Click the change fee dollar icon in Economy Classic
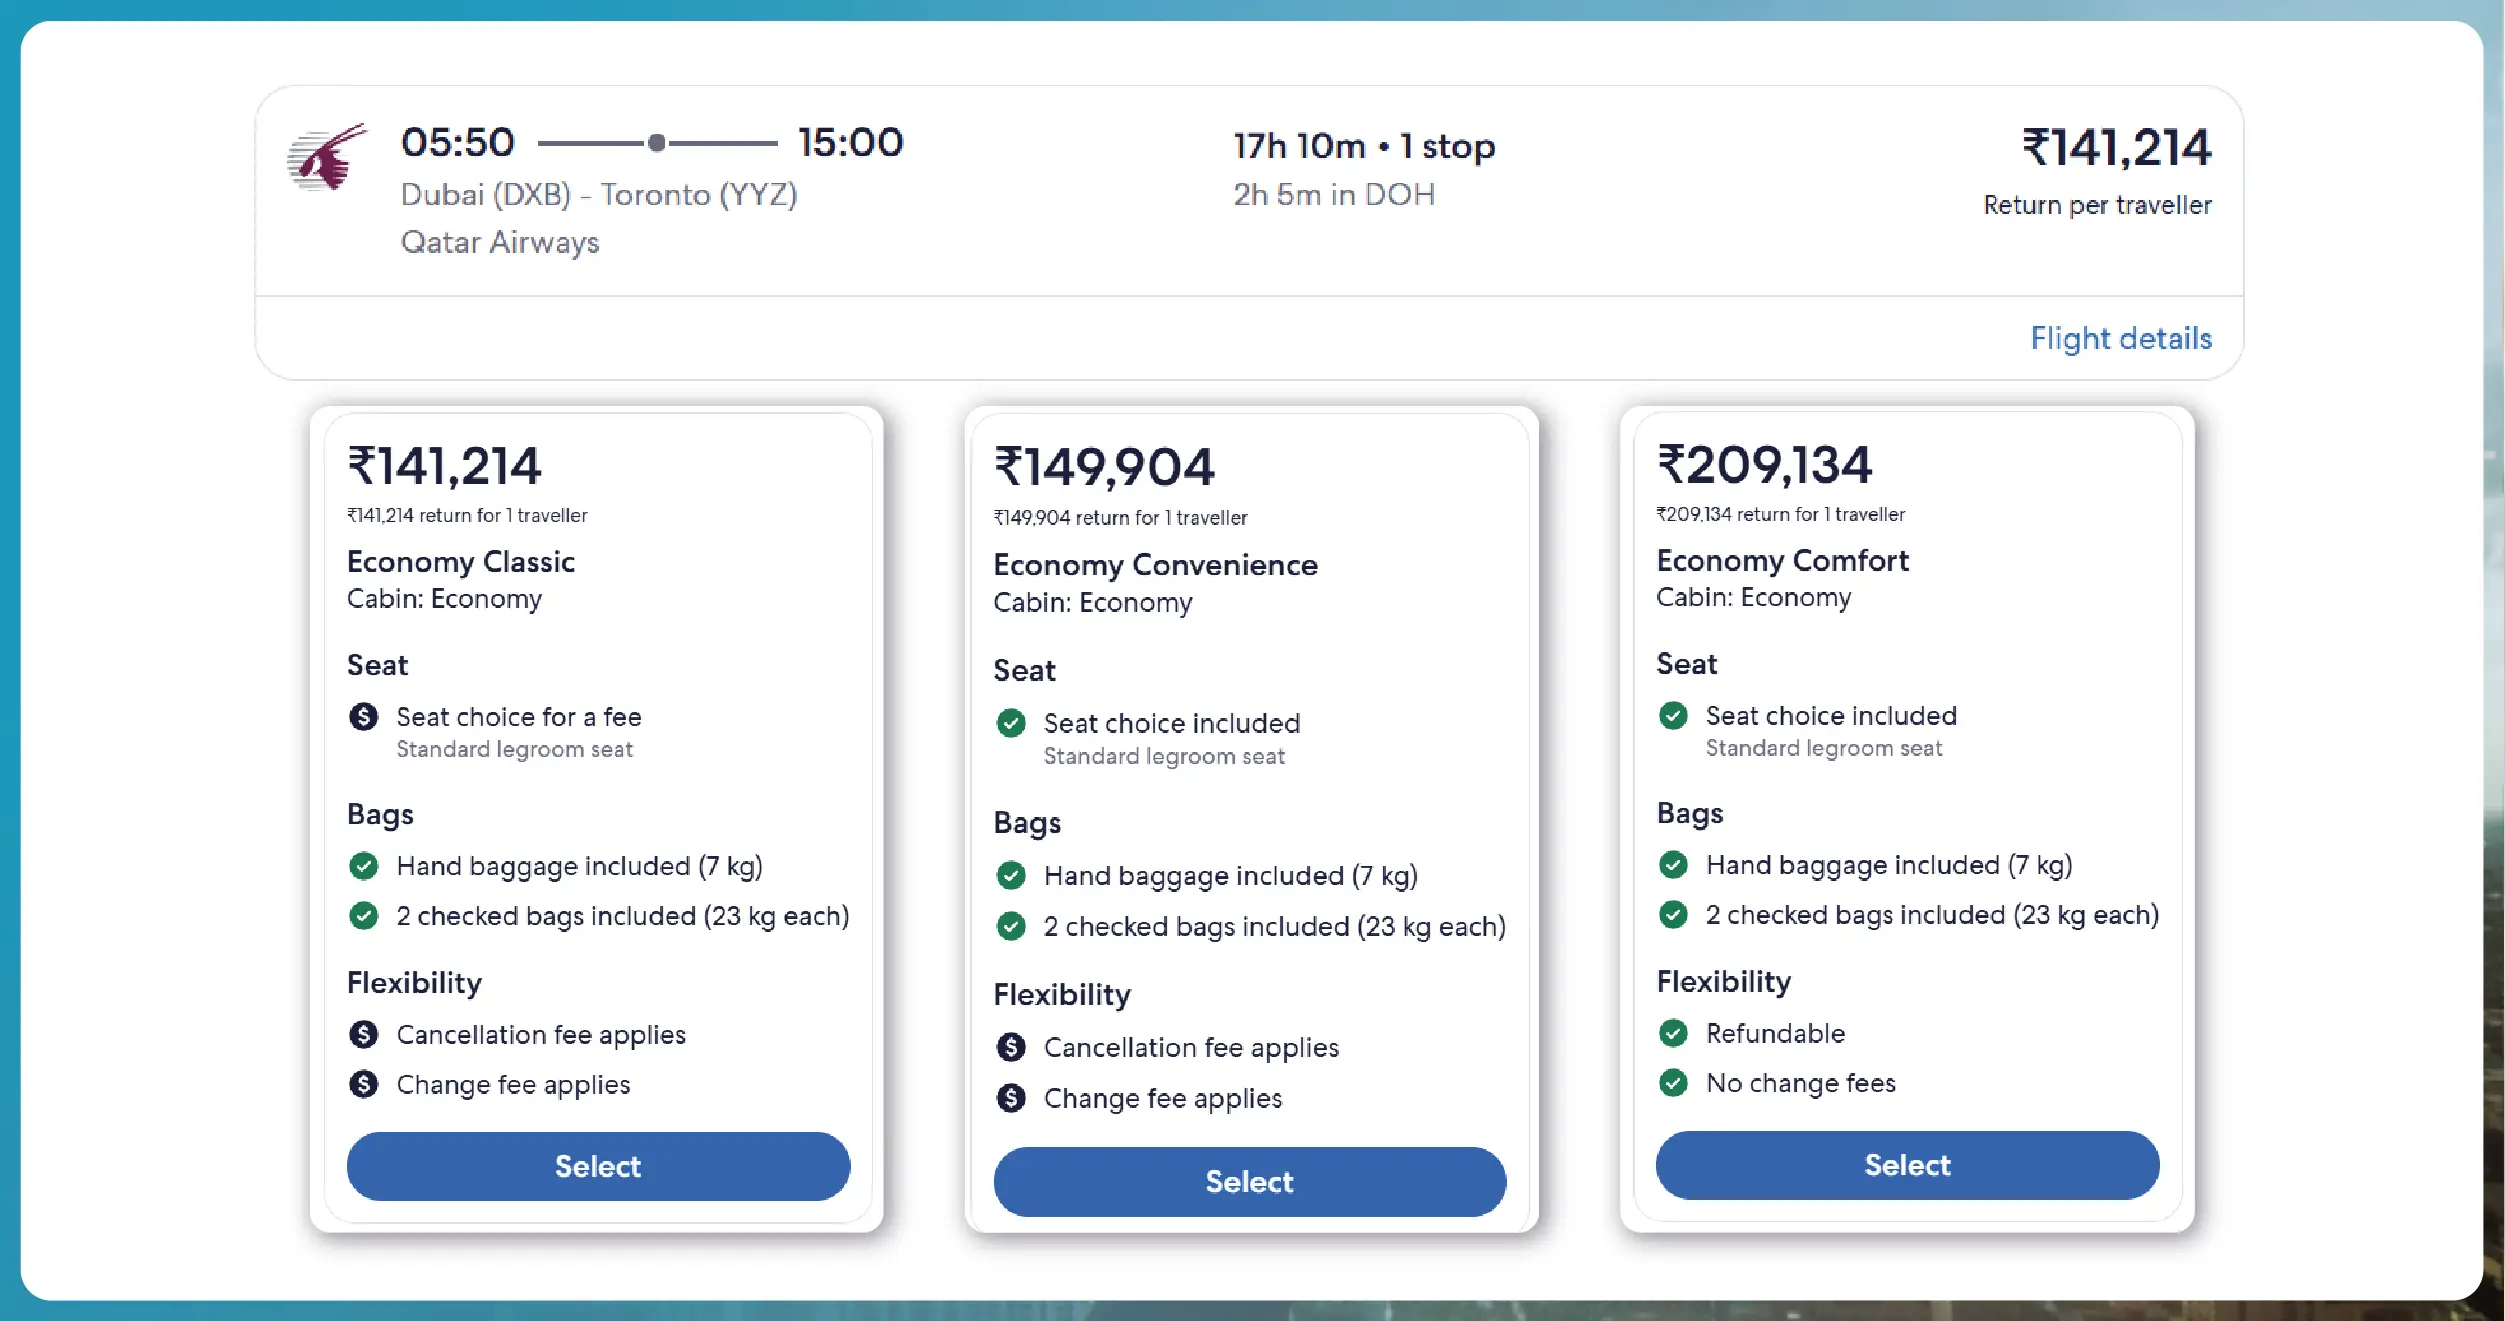 [365, 1085]
